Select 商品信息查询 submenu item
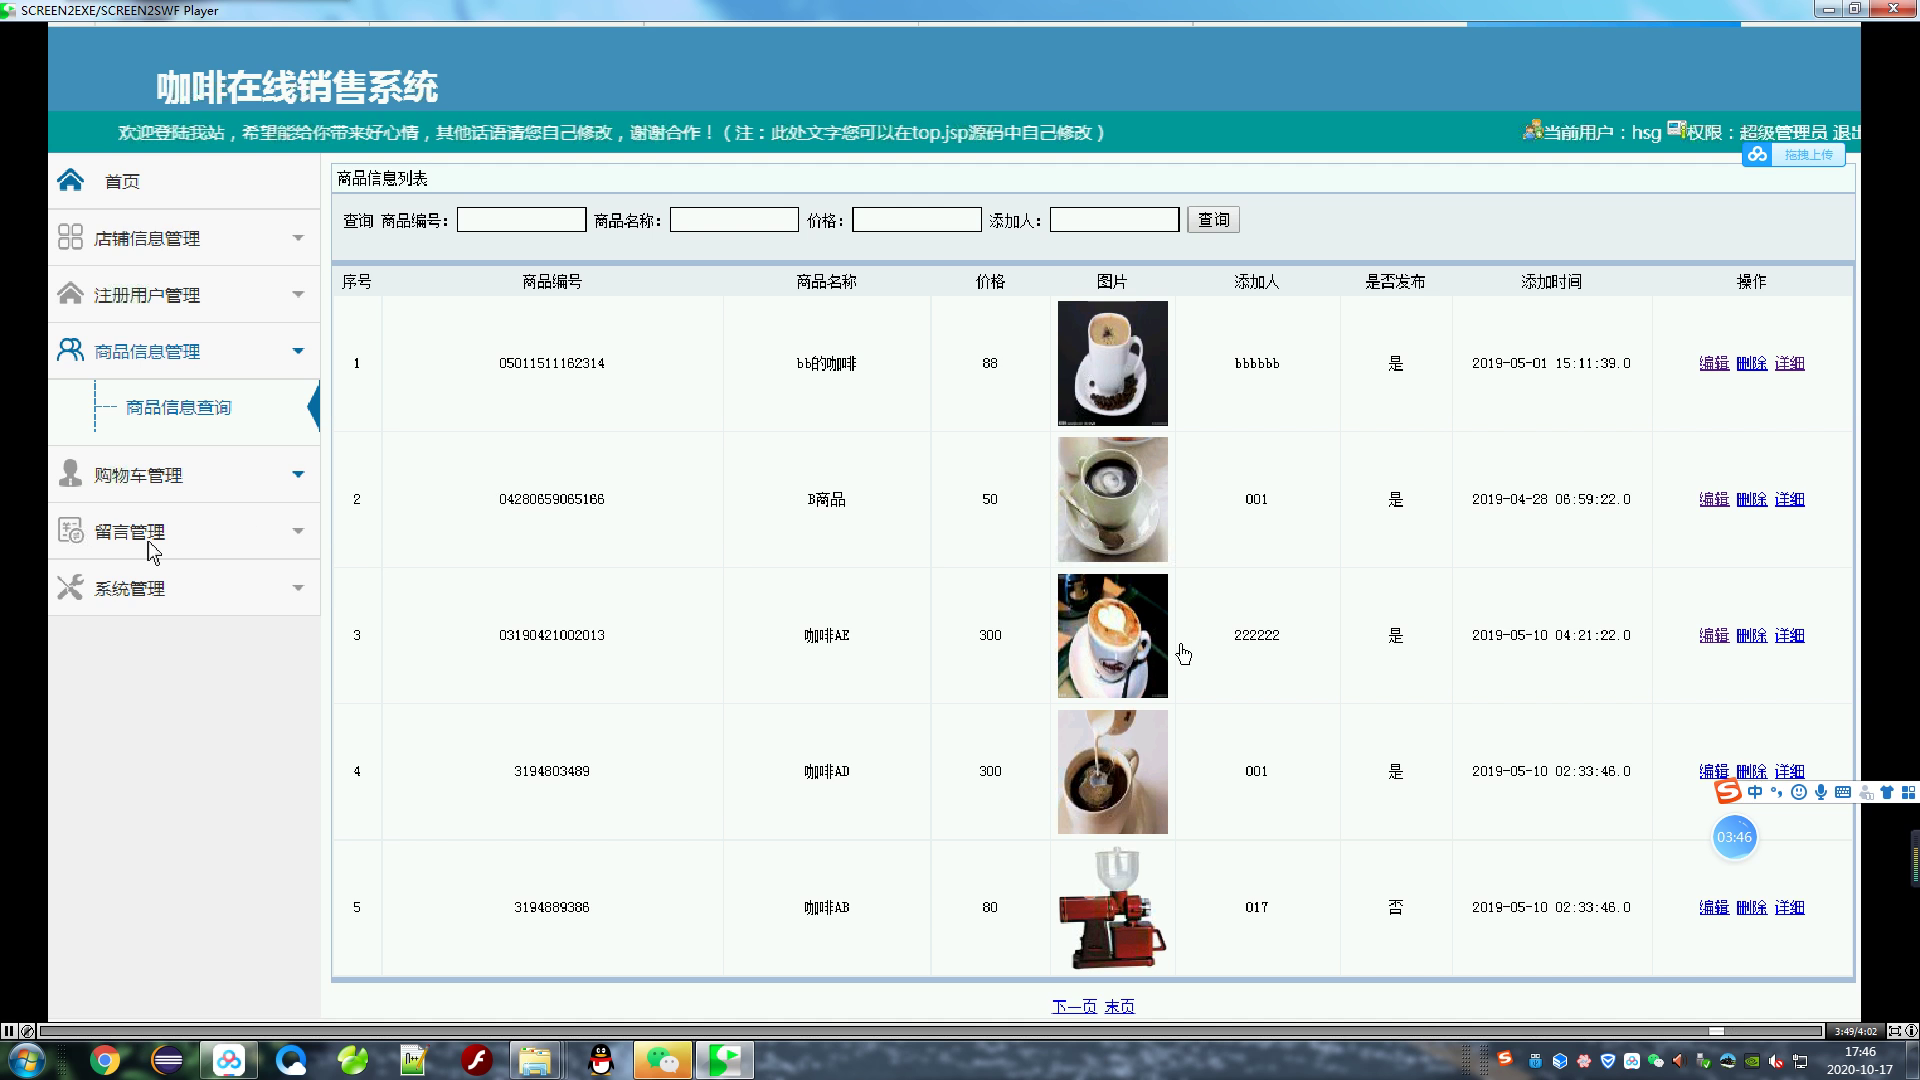This screenshot has width=1920, height=1080. coord(178,407)
